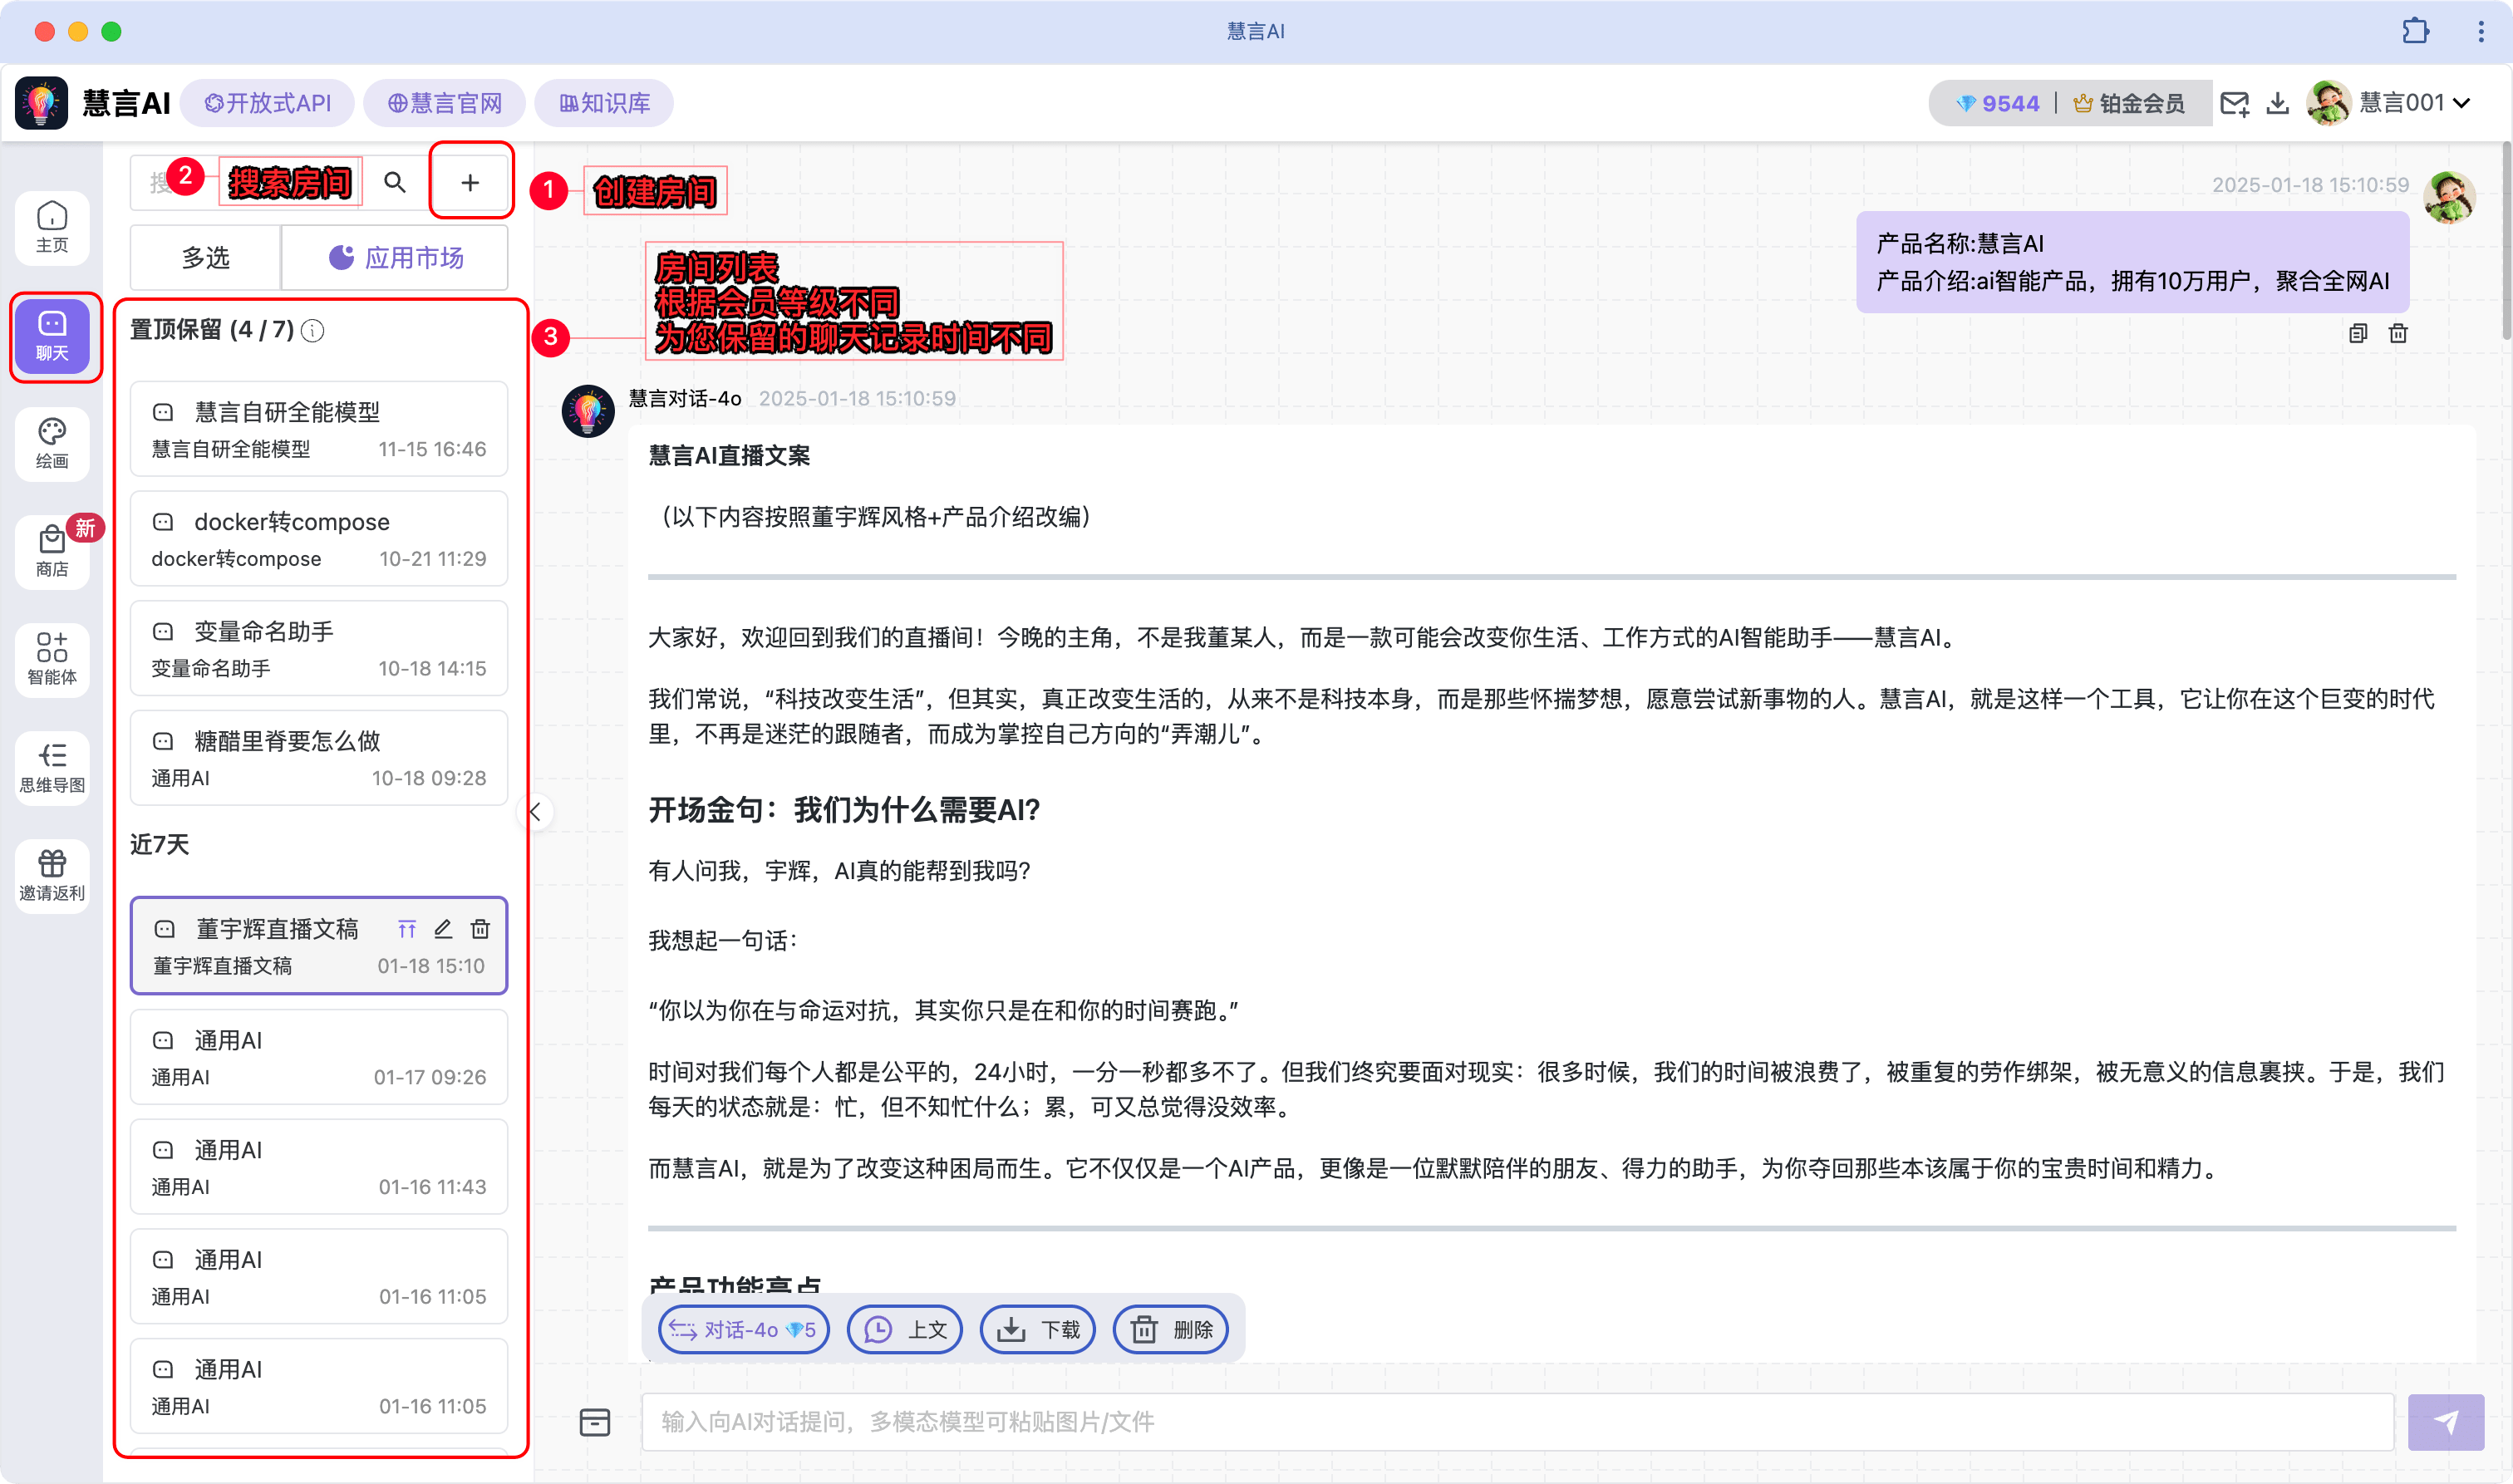Click the 慧言AI直播文案 title text
The width and height of the screenshot is (2513, 1484).
pyautogui.click(x=729, y=456)
